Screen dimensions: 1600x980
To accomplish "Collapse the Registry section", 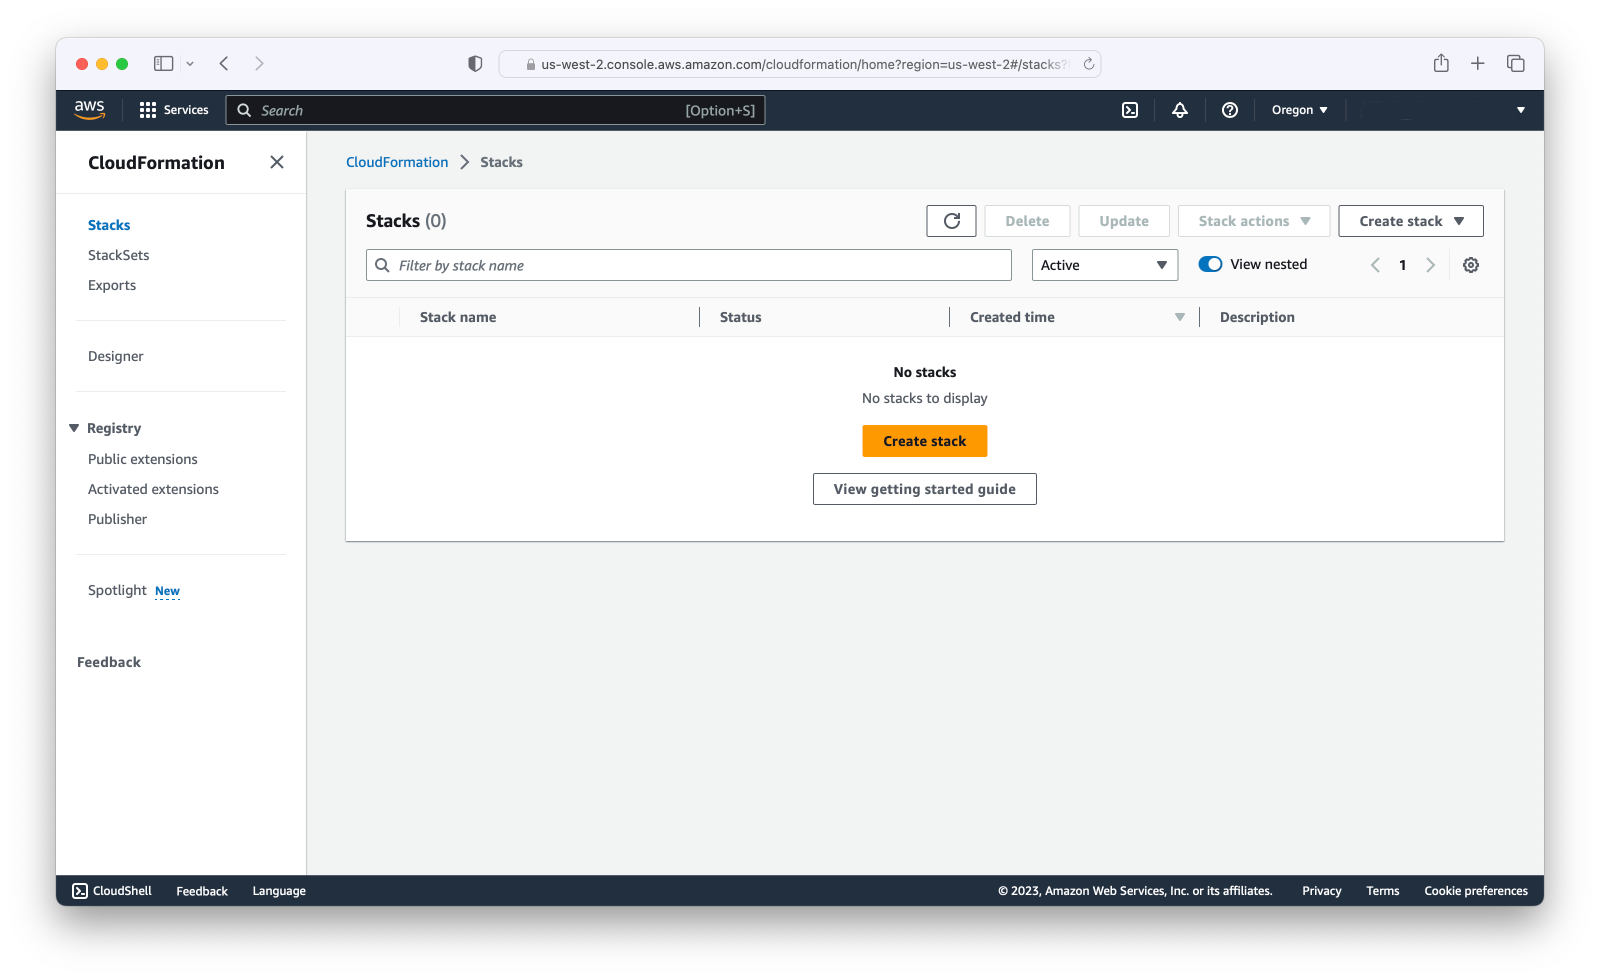I will click(x=74, y=428).
